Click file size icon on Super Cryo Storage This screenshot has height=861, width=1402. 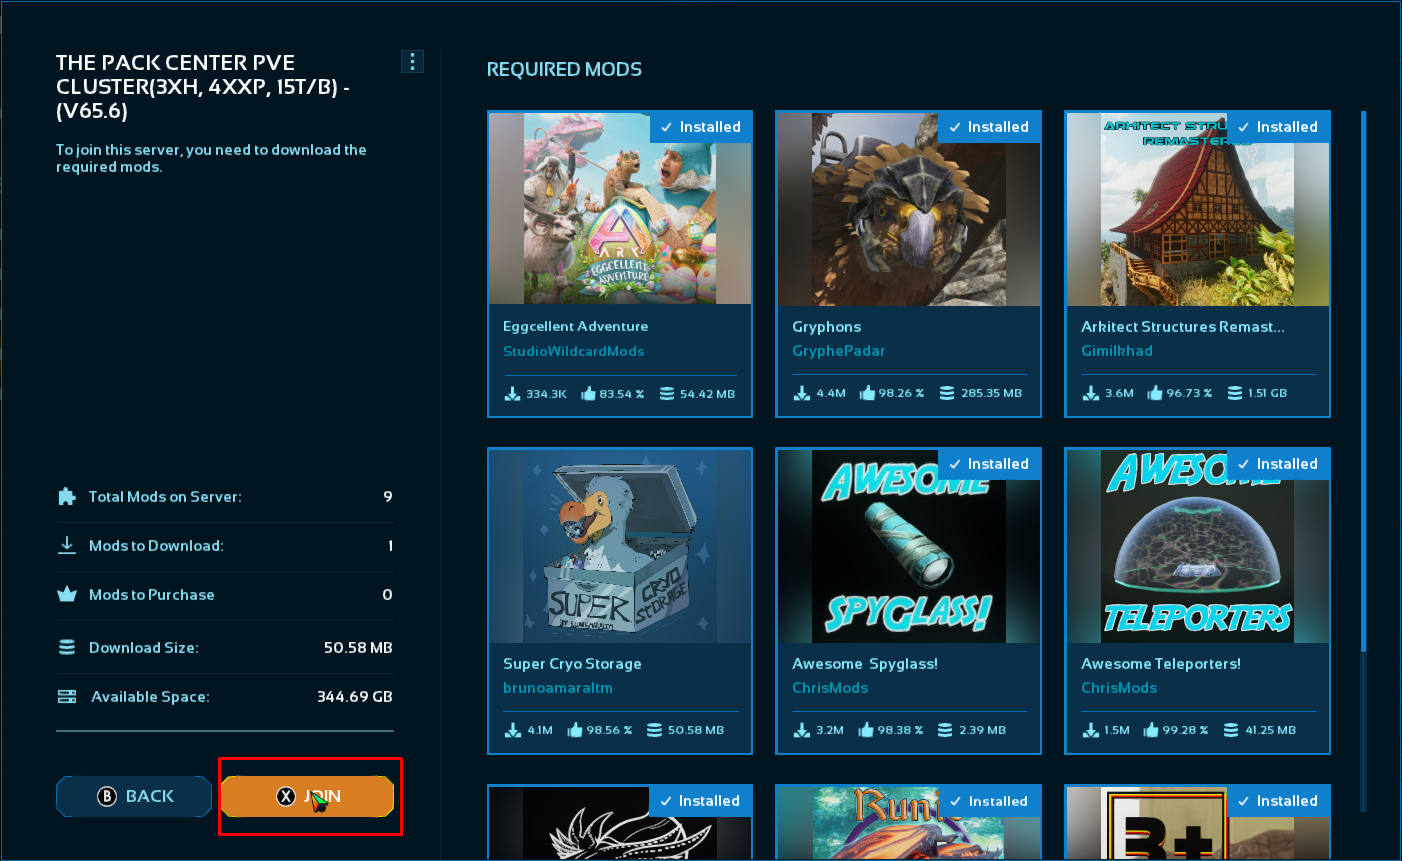tap(654, 731)
